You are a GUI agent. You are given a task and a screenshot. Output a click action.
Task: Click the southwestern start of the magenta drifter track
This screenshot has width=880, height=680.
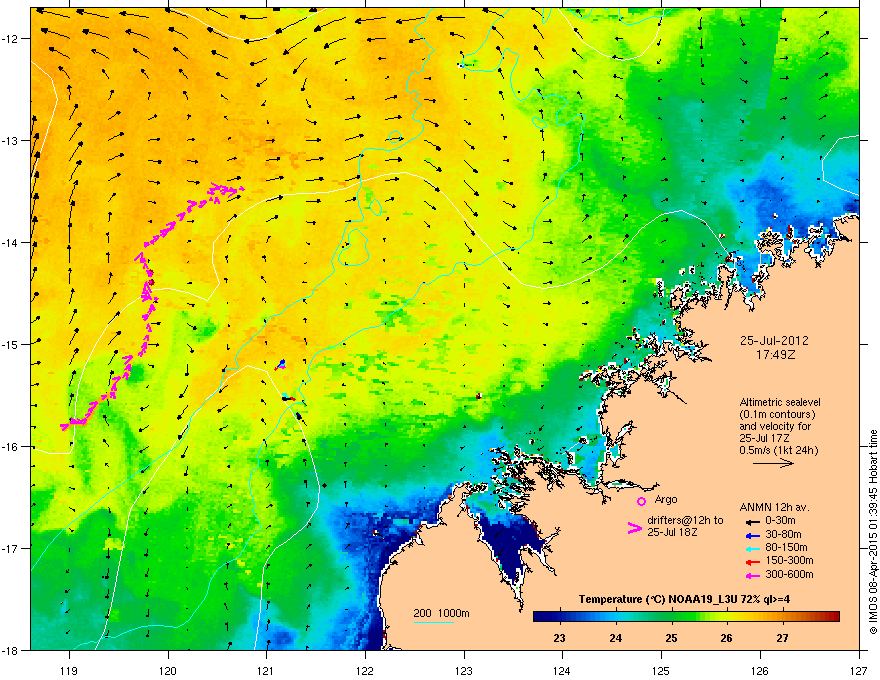(64, 427)
